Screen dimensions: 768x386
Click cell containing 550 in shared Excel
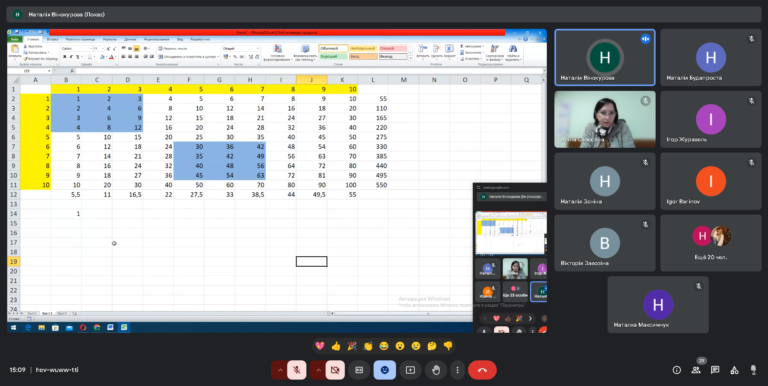[x=373, y=185]
